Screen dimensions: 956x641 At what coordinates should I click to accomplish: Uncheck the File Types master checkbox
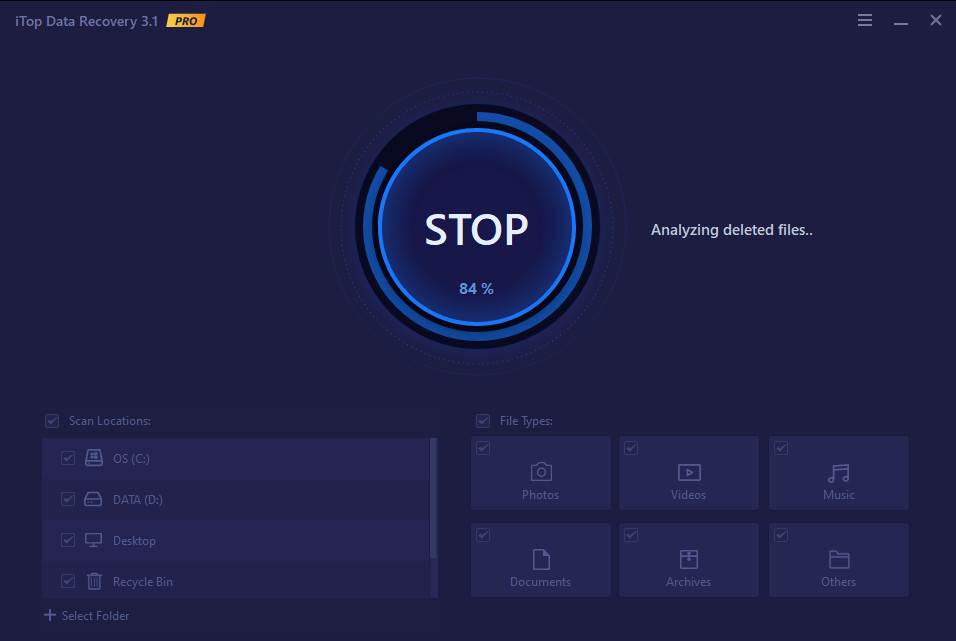click(x=483, y=420)
